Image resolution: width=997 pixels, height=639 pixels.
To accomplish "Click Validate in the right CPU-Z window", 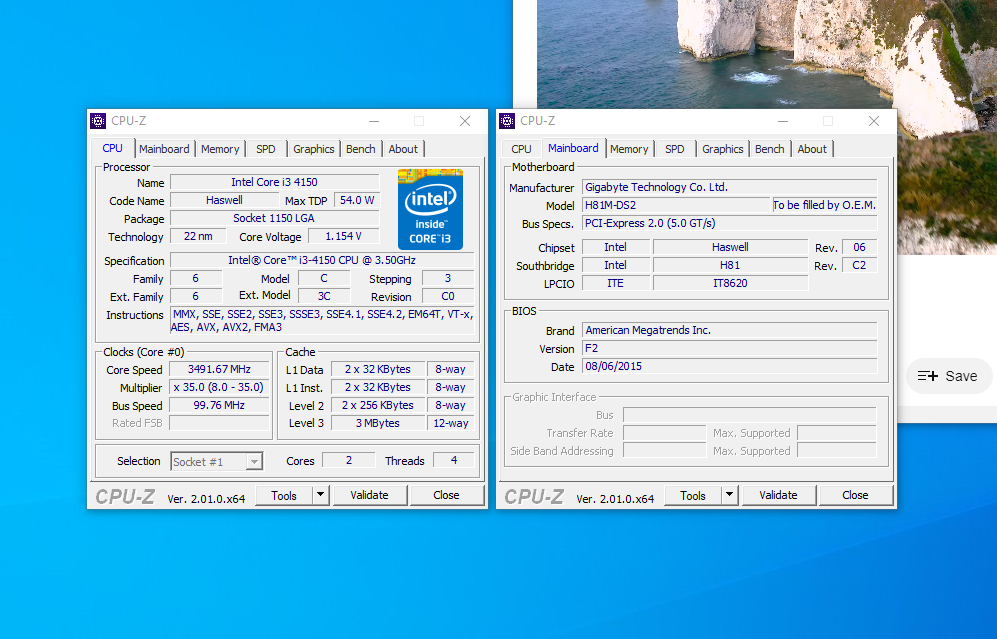I will (778, 495).
